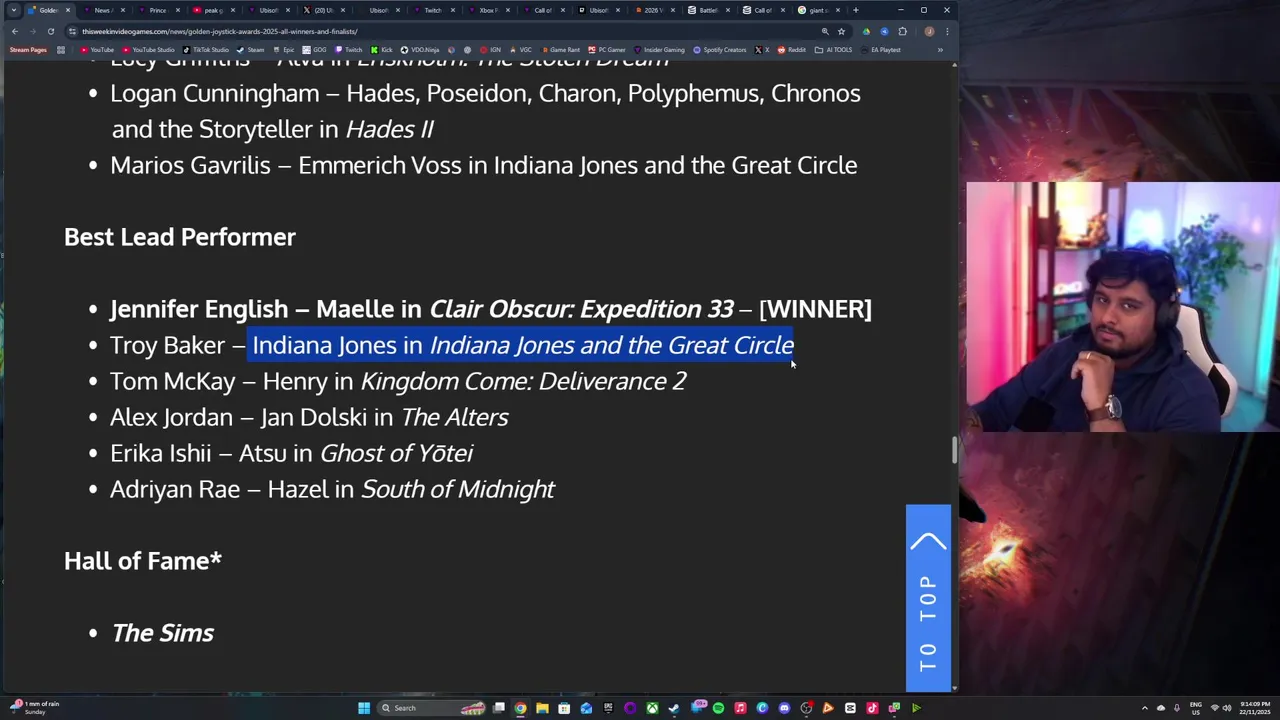Go back using browser back arrow
The height and width of the screenshot is (720, 1280).
click(14, 31)
